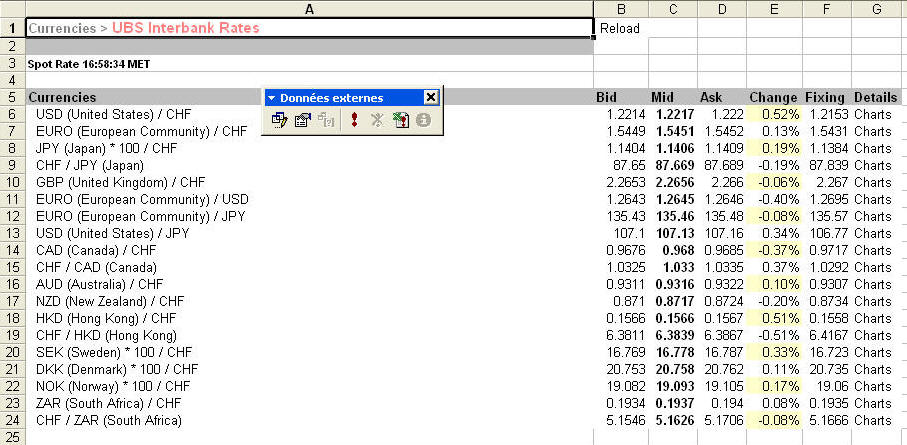Select ZAR (South Africa) / CHF cell

(309, 403)
